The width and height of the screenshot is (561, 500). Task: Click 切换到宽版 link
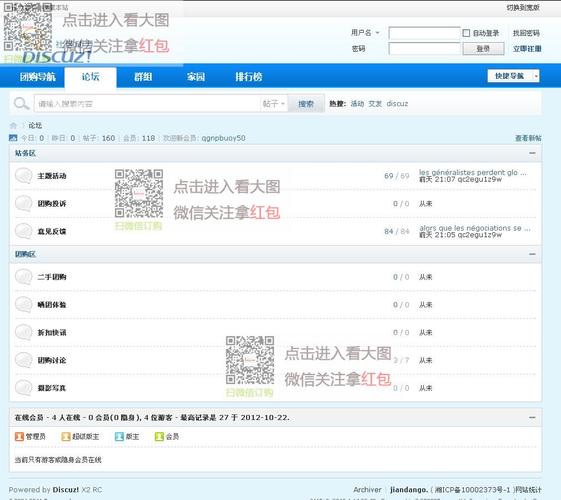pyautogui.click(x=523, y=8)
